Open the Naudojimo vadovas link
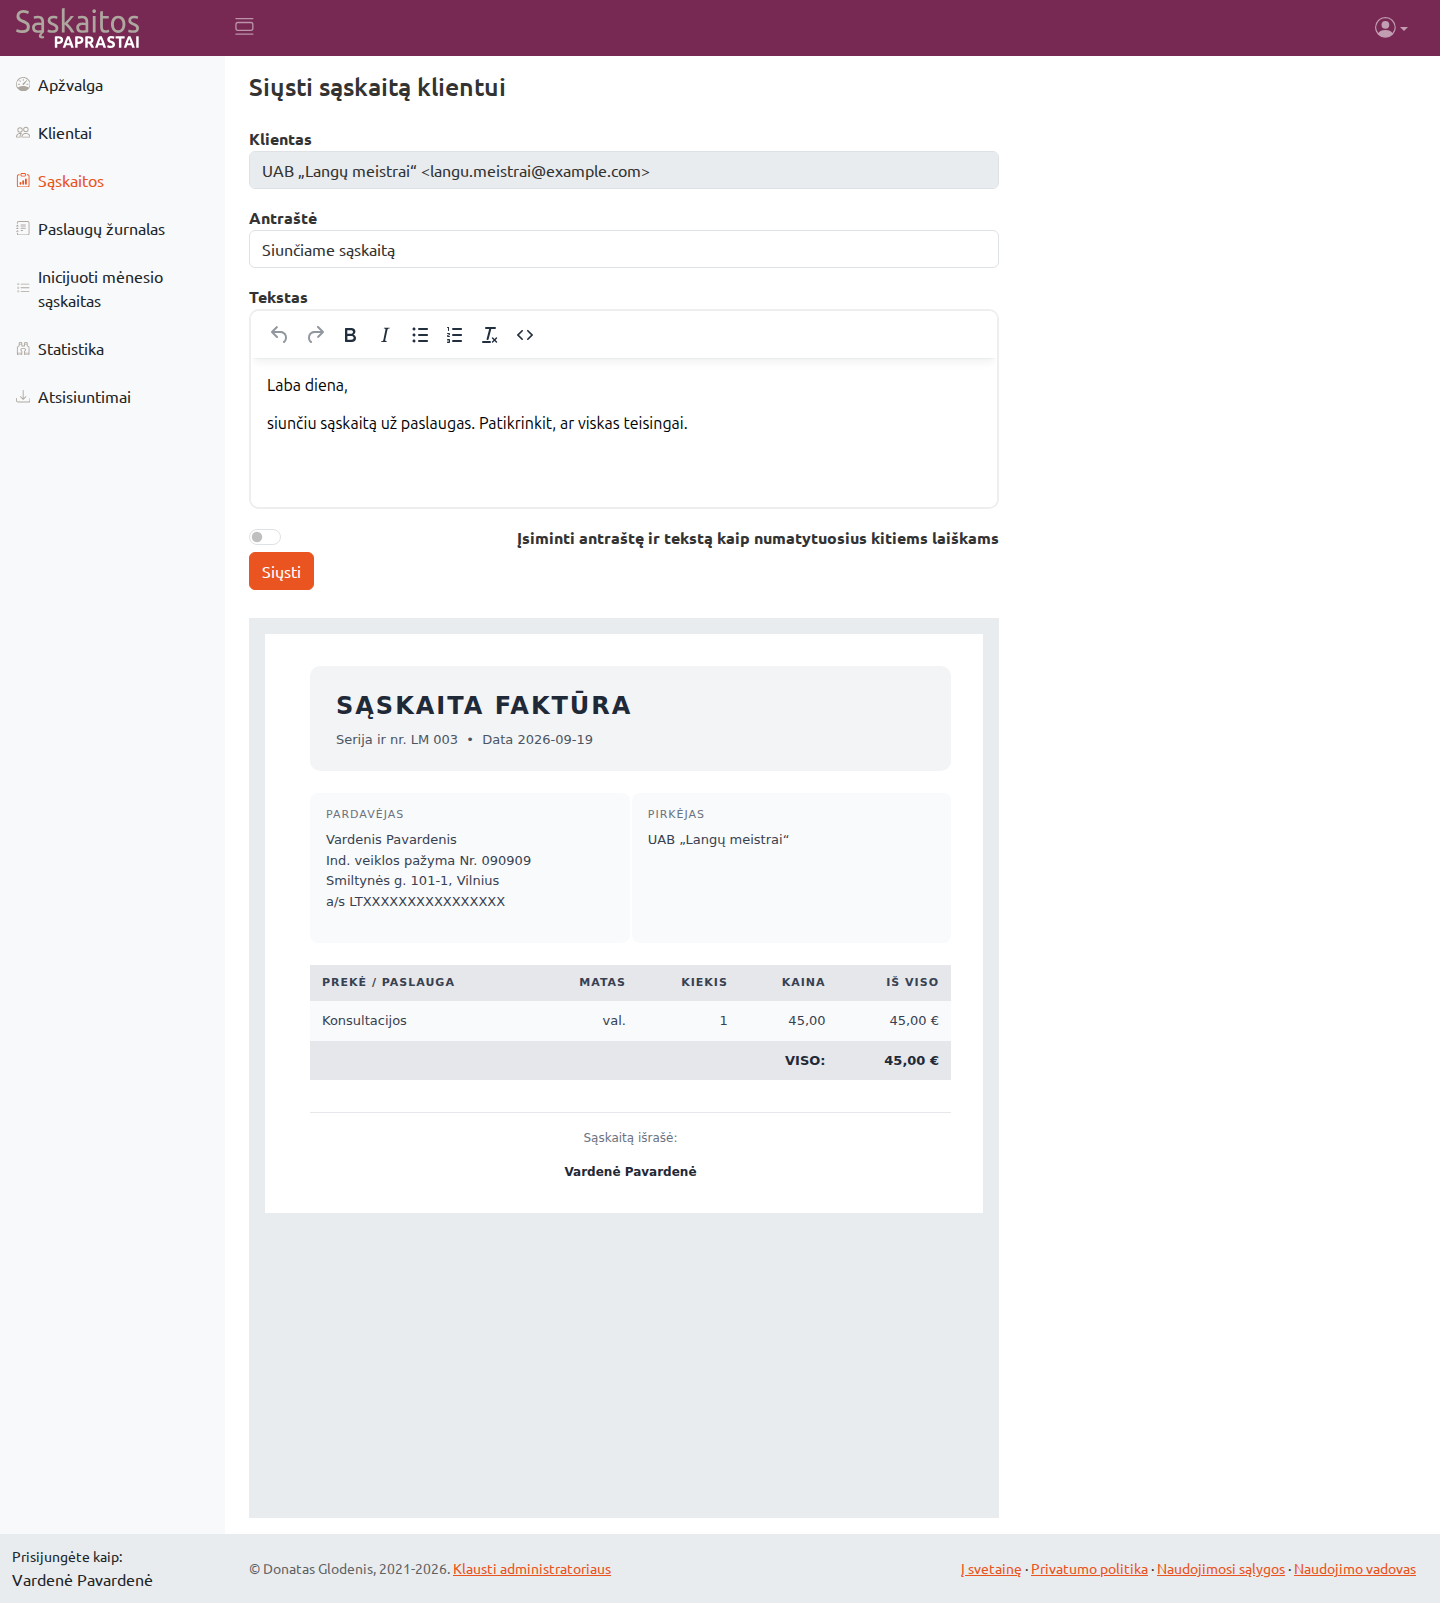 click(1355, 1569)
